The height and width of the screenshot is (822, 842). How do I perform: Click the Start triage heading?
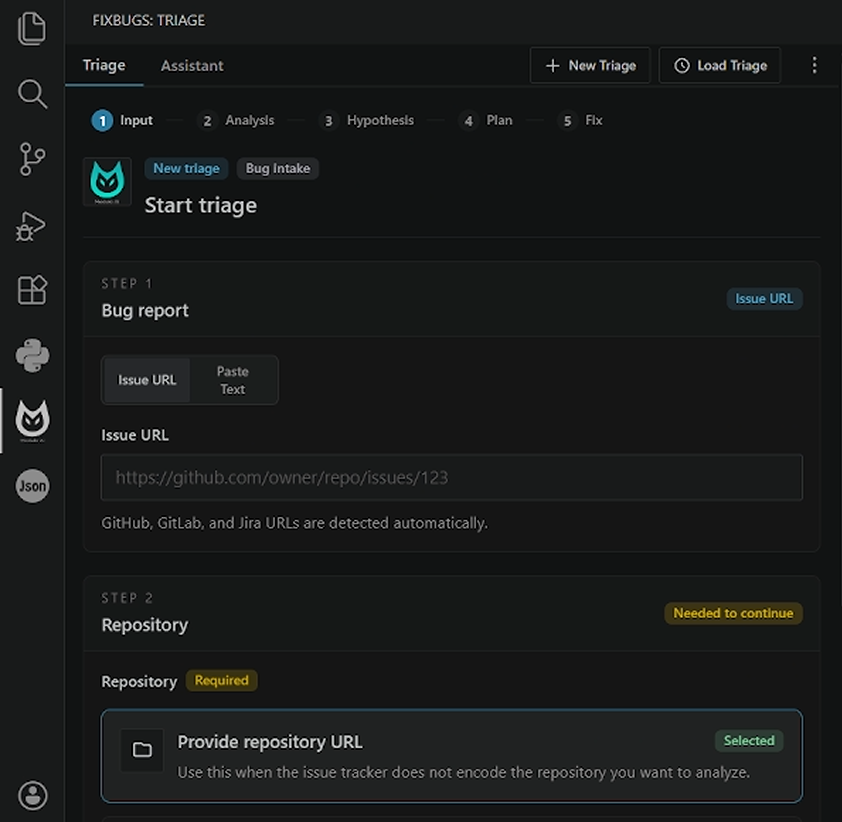[x=201, y=206]
